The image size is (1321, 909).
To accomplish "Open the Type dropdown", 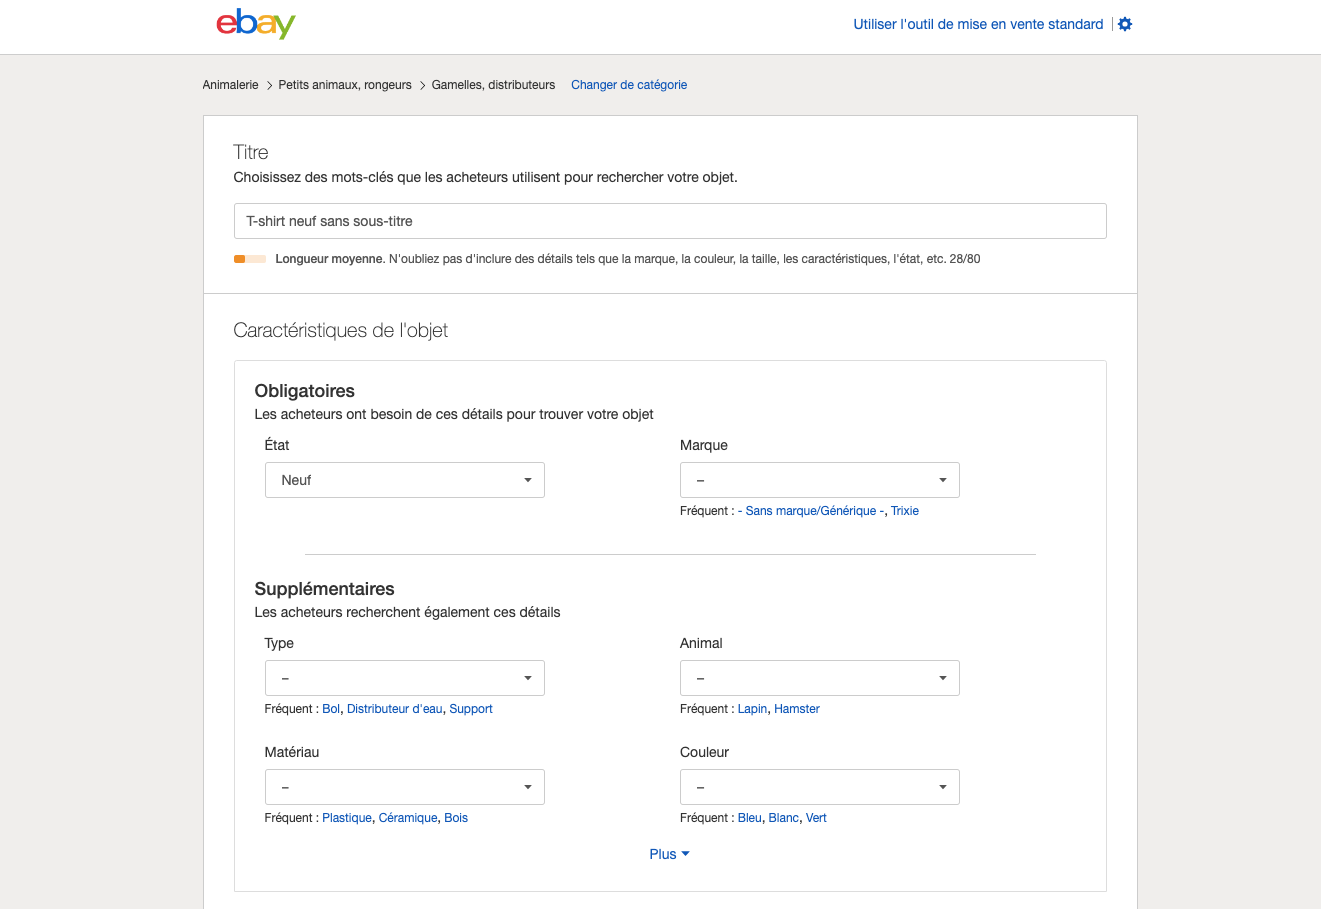I will pos(405,678).
